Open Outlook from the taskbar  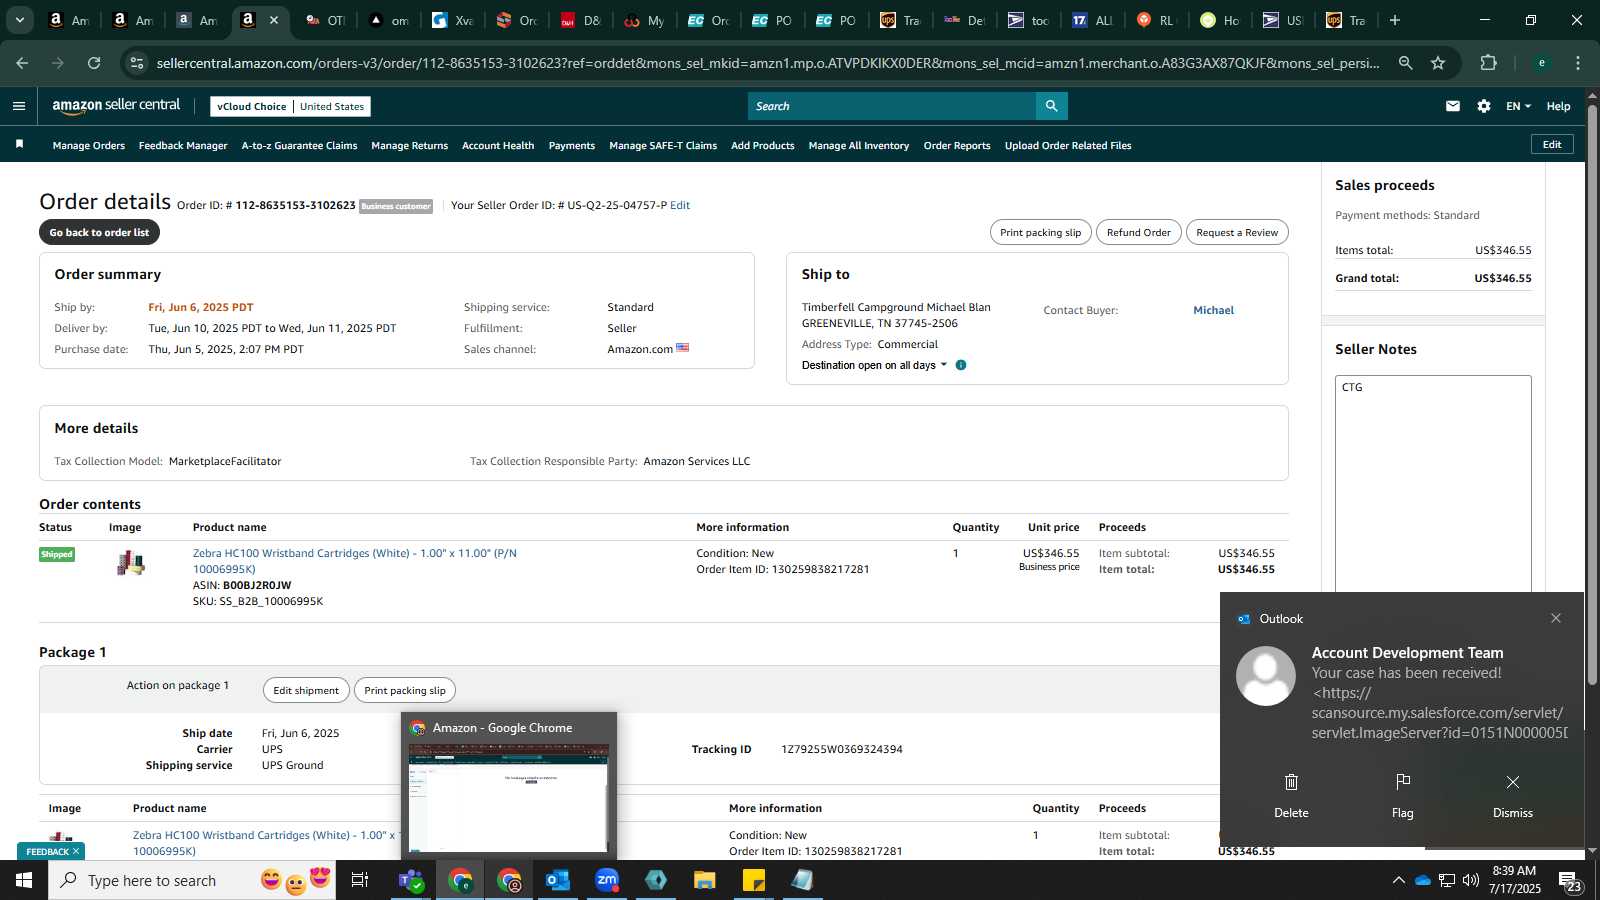point(557,880)
